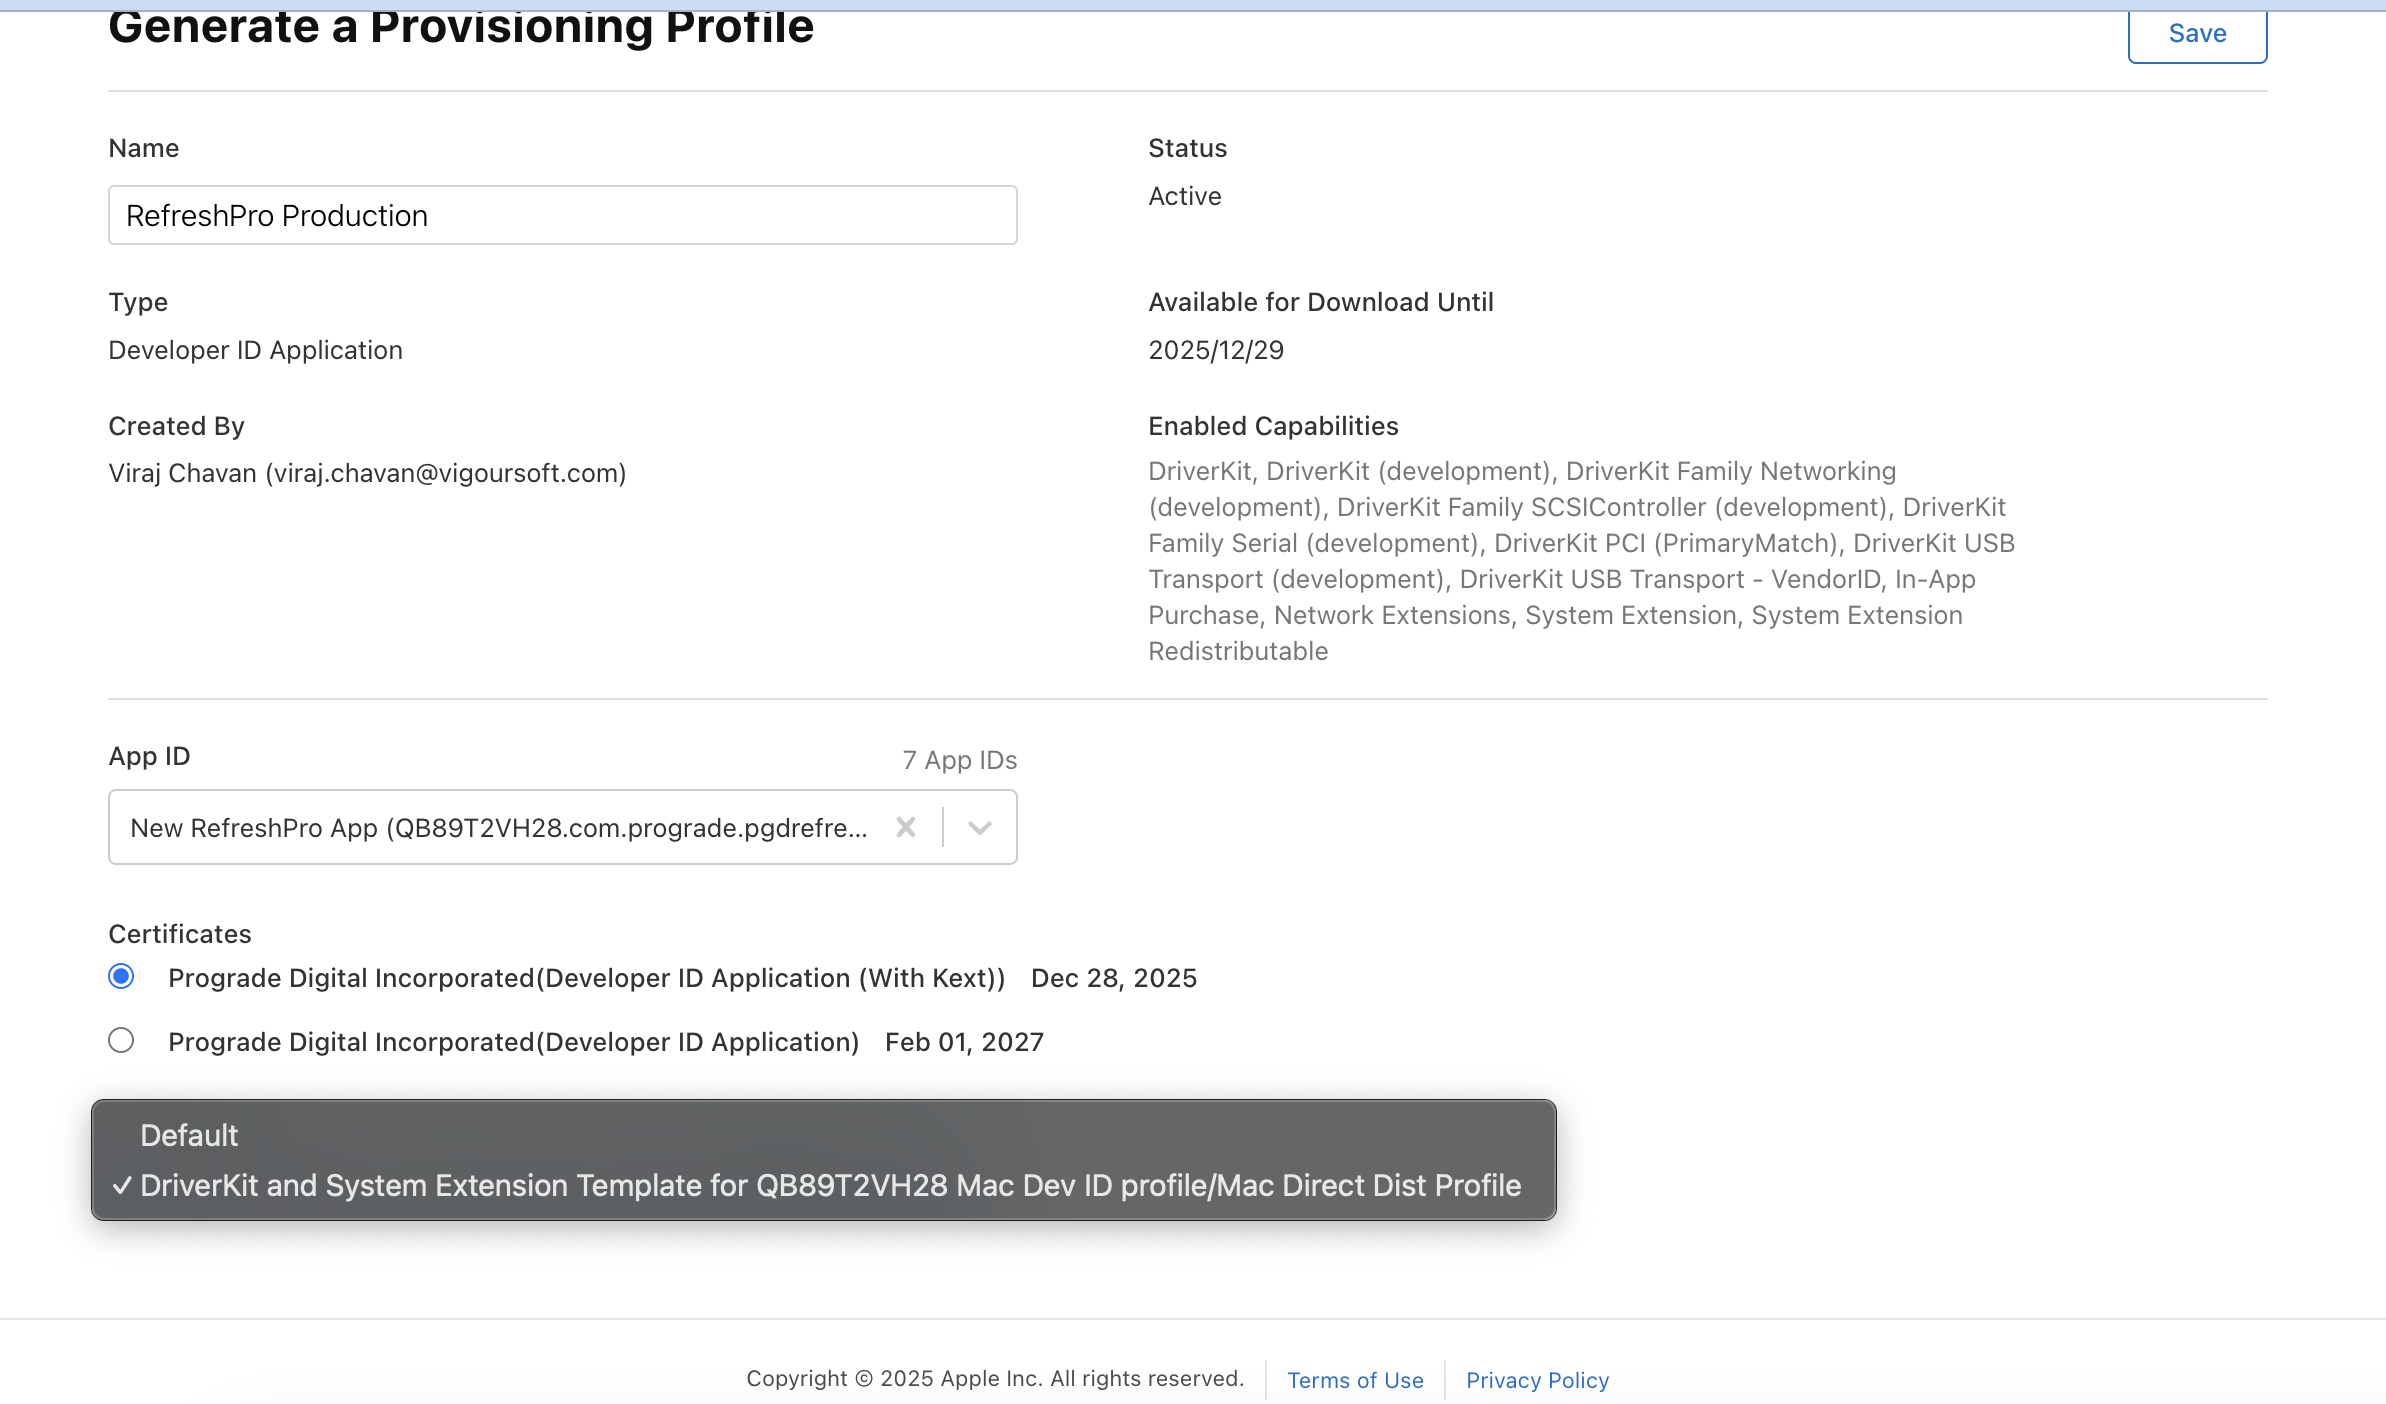Click the Enabled Capabilities list text
Screen dimensions: 2386x1404
click(1581, 561)
